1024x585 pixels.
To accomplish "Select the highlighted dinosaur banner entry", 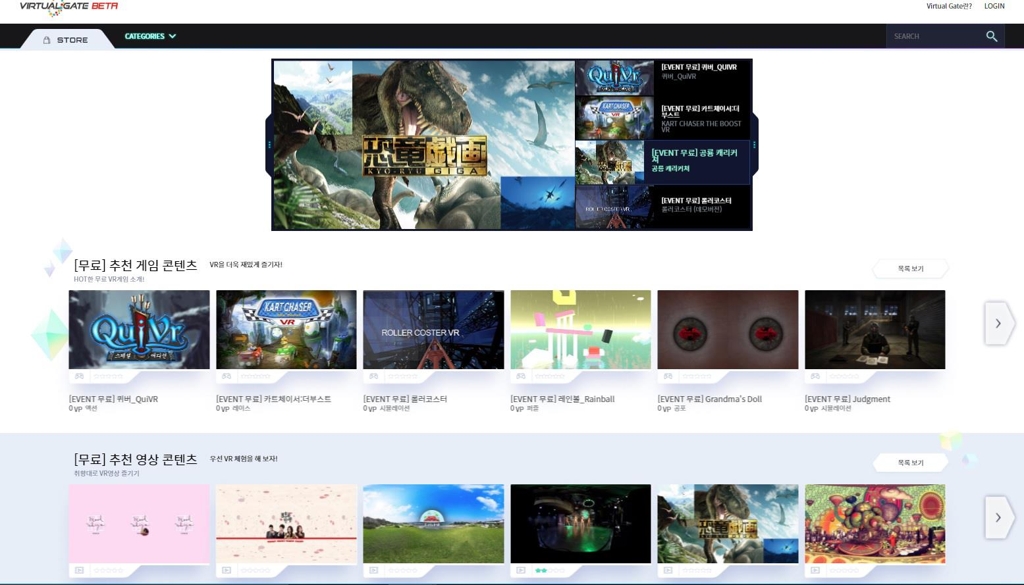I will 663,162.
